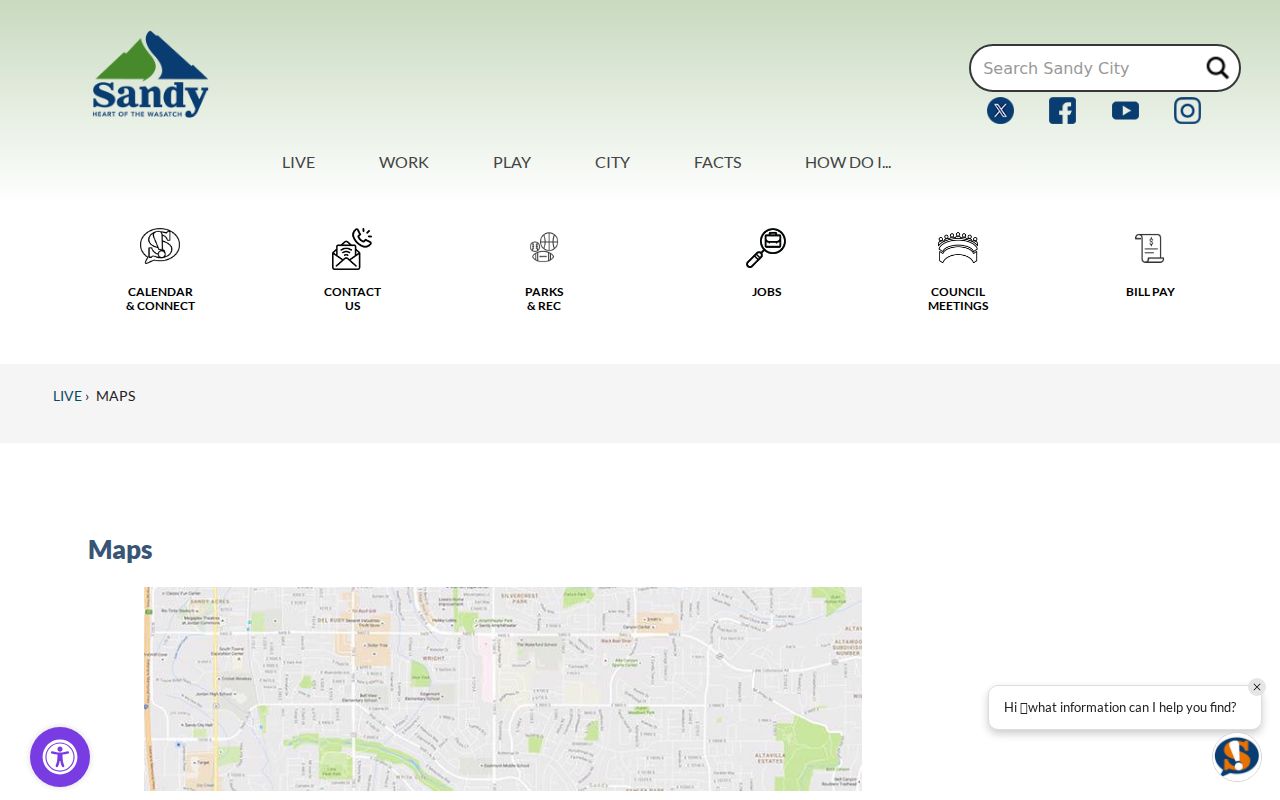Open the LIVE menu
This screenshot has width=1280, height=800.
(298, 162)
